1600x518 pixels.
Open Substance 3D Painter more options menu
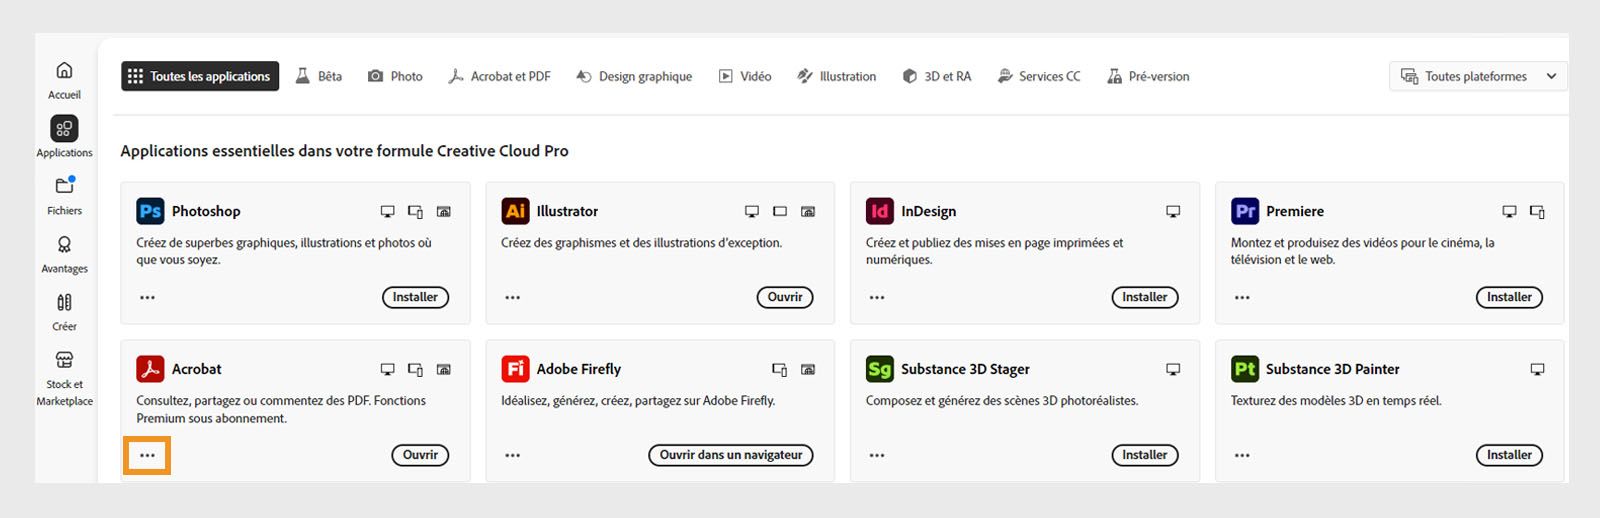tap(1242, 455)
